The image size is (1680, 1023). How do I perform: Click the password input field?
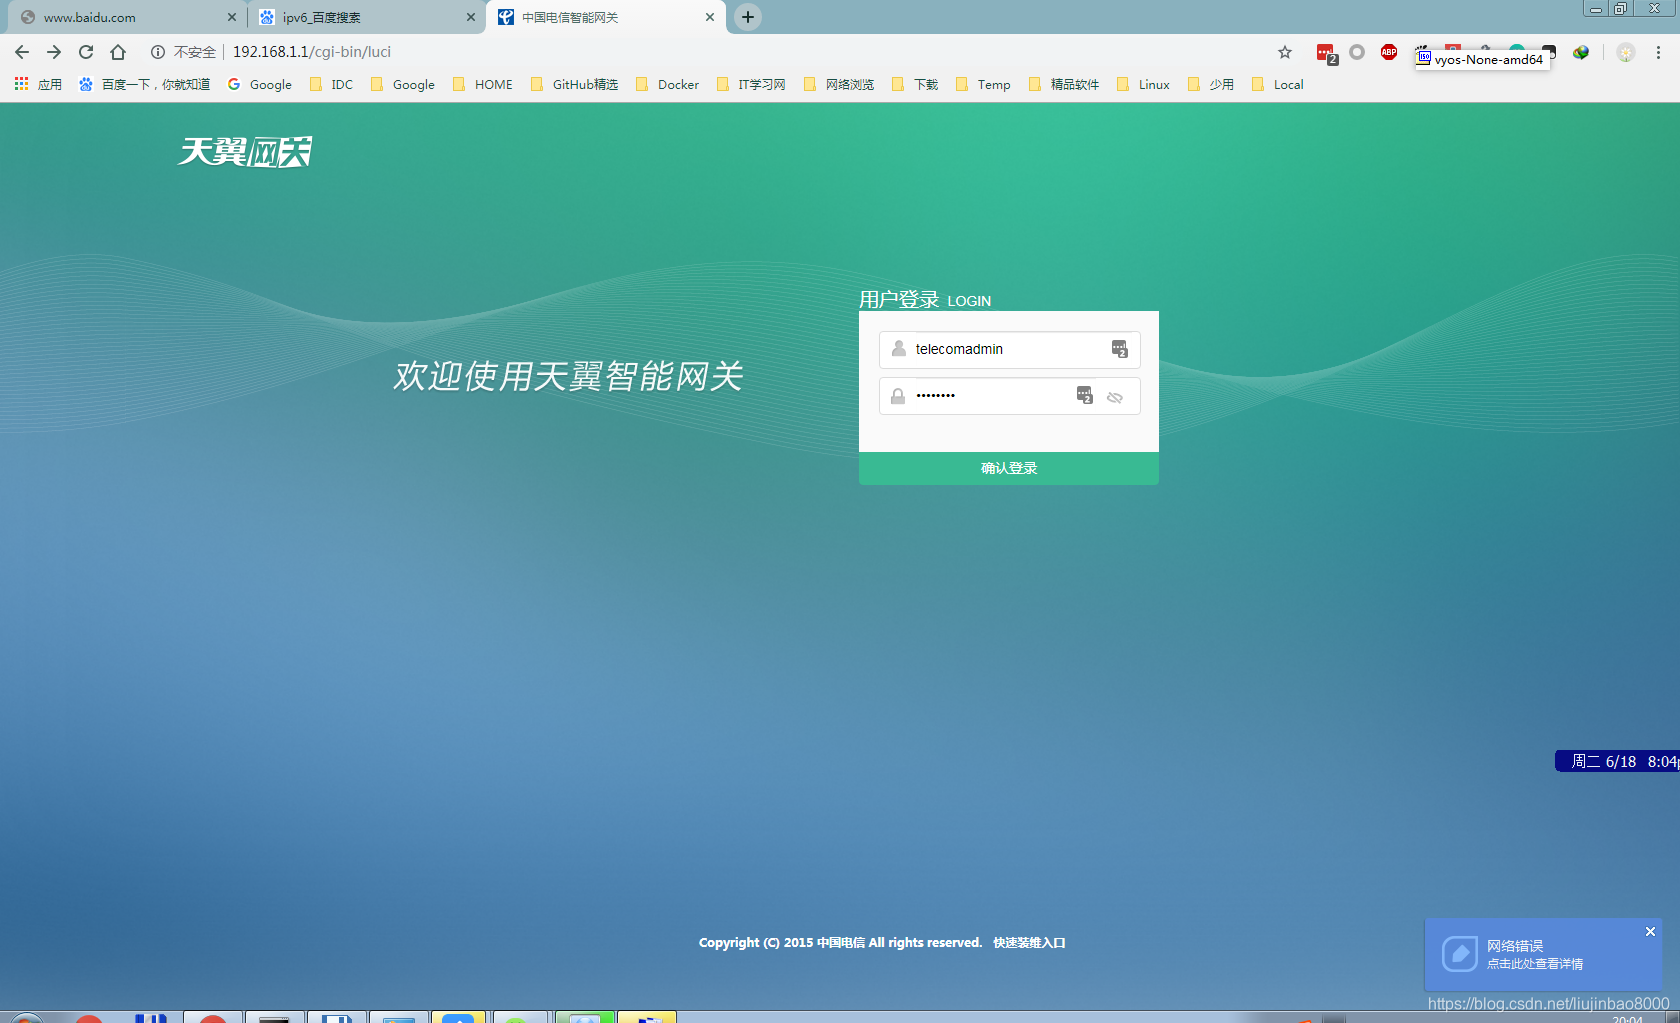pyautogui.click(x=1009, y=396)
